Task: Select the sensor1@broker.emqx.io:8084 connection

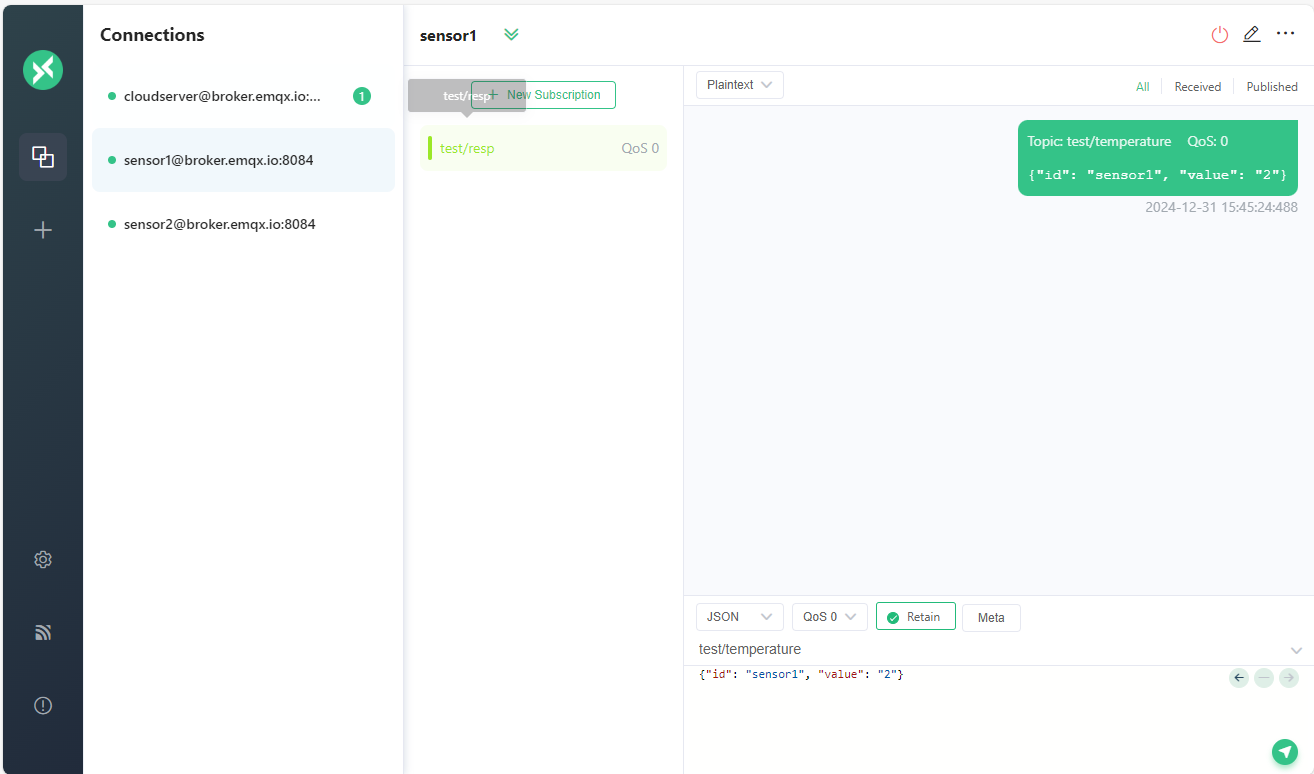Action: click(x=243, y=160)
